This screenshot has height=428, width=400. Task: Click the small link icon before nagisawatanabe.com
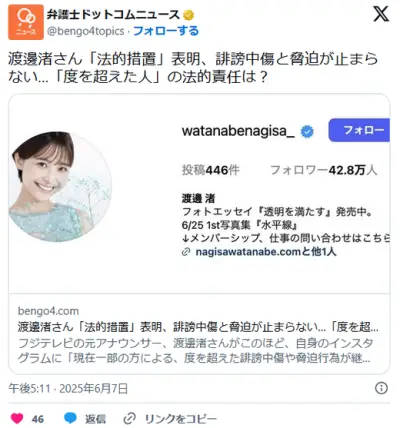[x=186, y=252]
